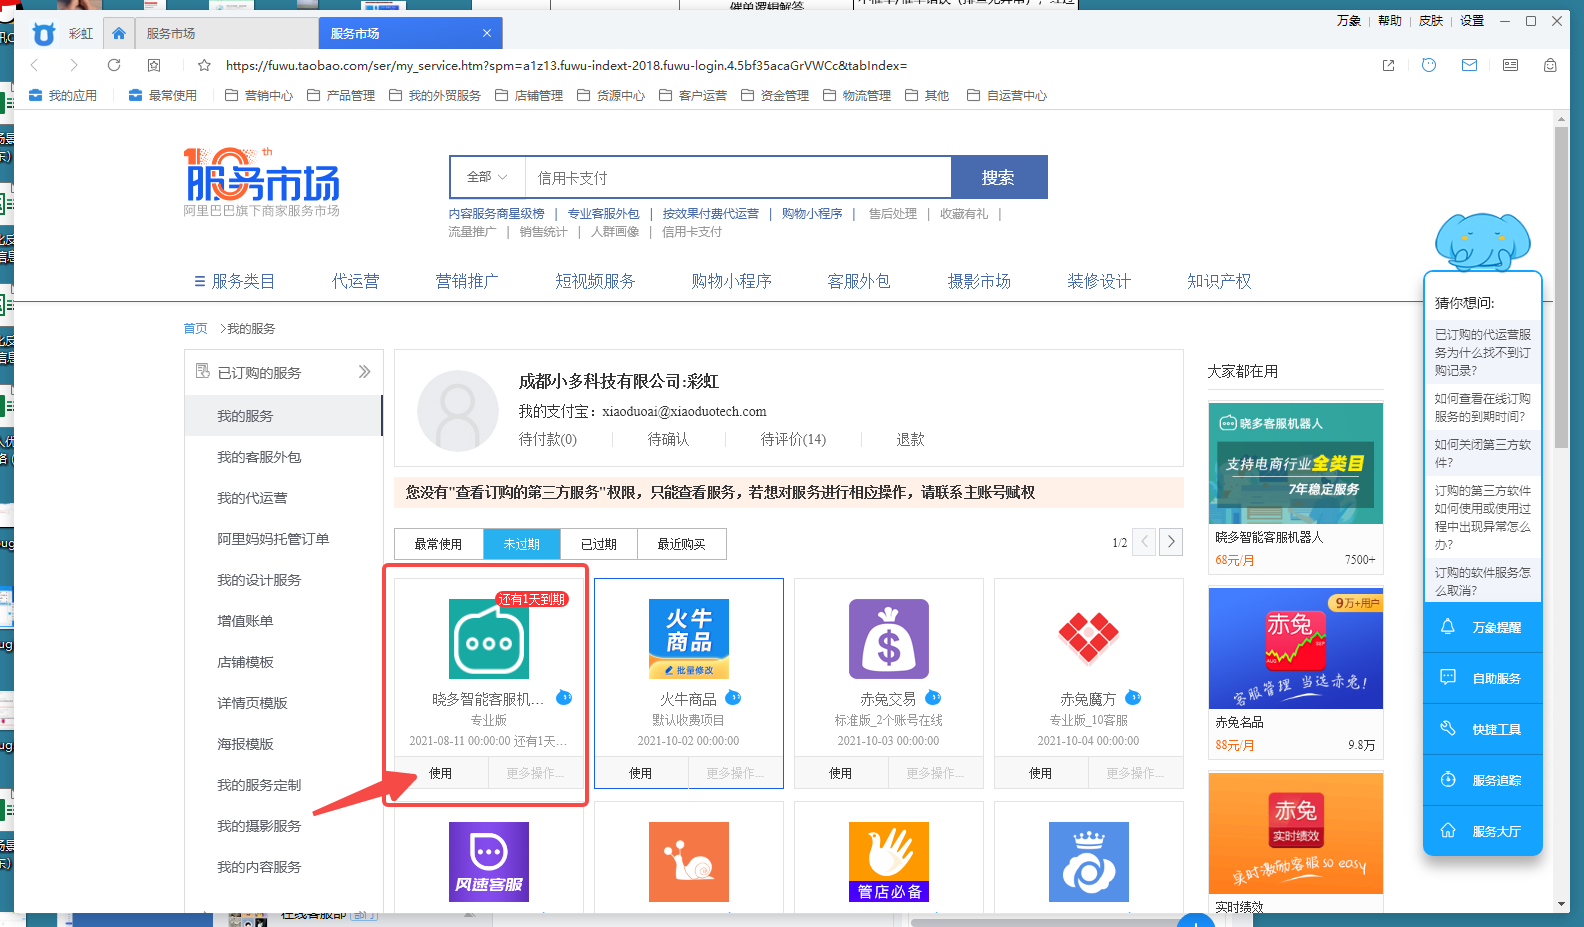Open the 风速客服 app icon

pyautogui.click(x=489, y=862)
